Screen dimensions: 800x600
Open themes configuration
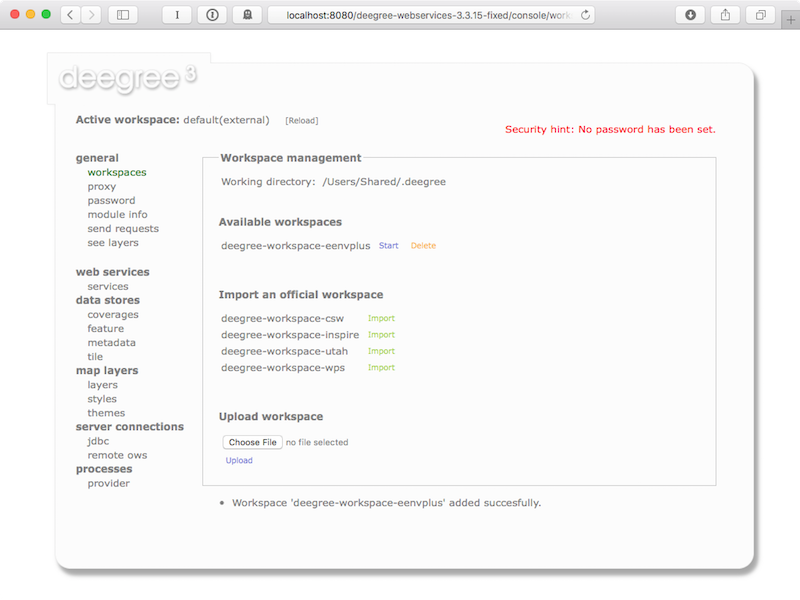(x=106, y=413)
